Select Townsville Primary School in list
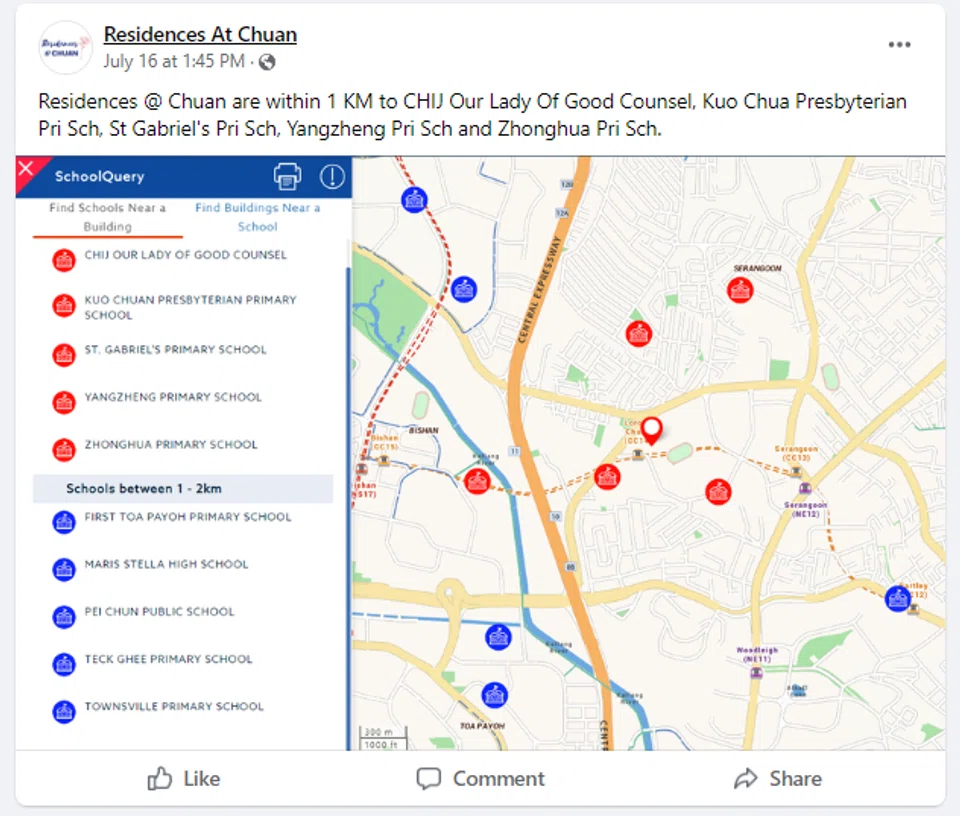960x816 pixels. [x=174, y=706]
